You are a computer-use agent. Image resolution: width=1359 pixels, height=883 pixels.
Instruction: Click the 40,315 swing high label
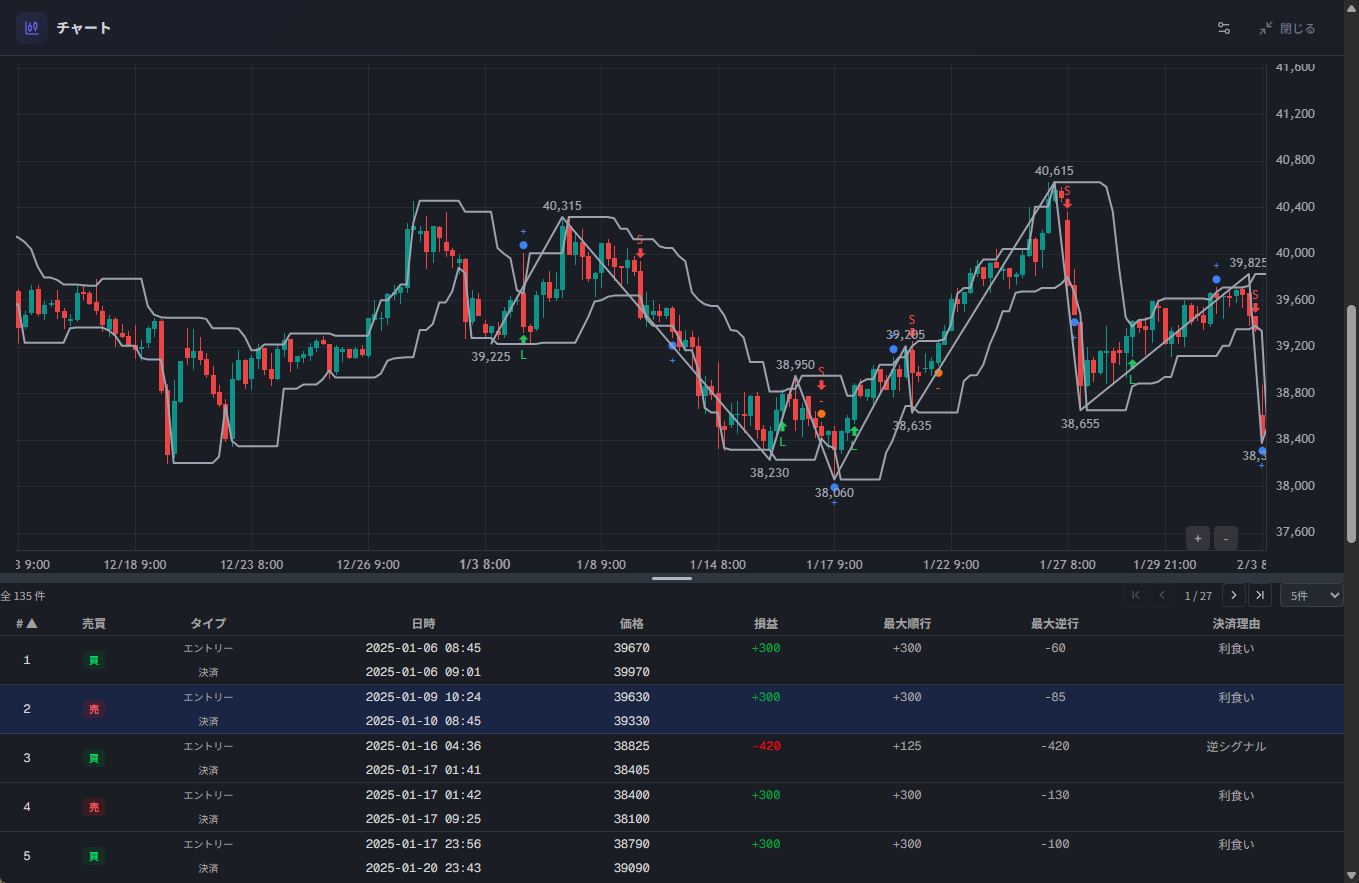tap(562, 206)
